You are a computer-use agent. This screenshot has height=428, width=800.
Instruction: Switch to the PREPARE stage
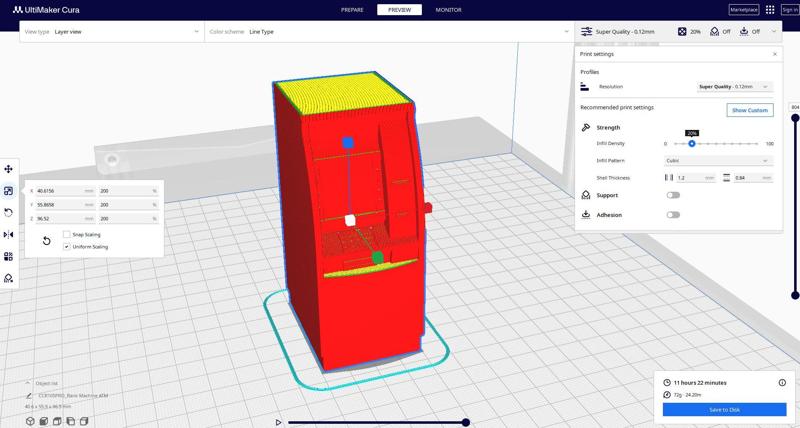(x=352, y=10)
